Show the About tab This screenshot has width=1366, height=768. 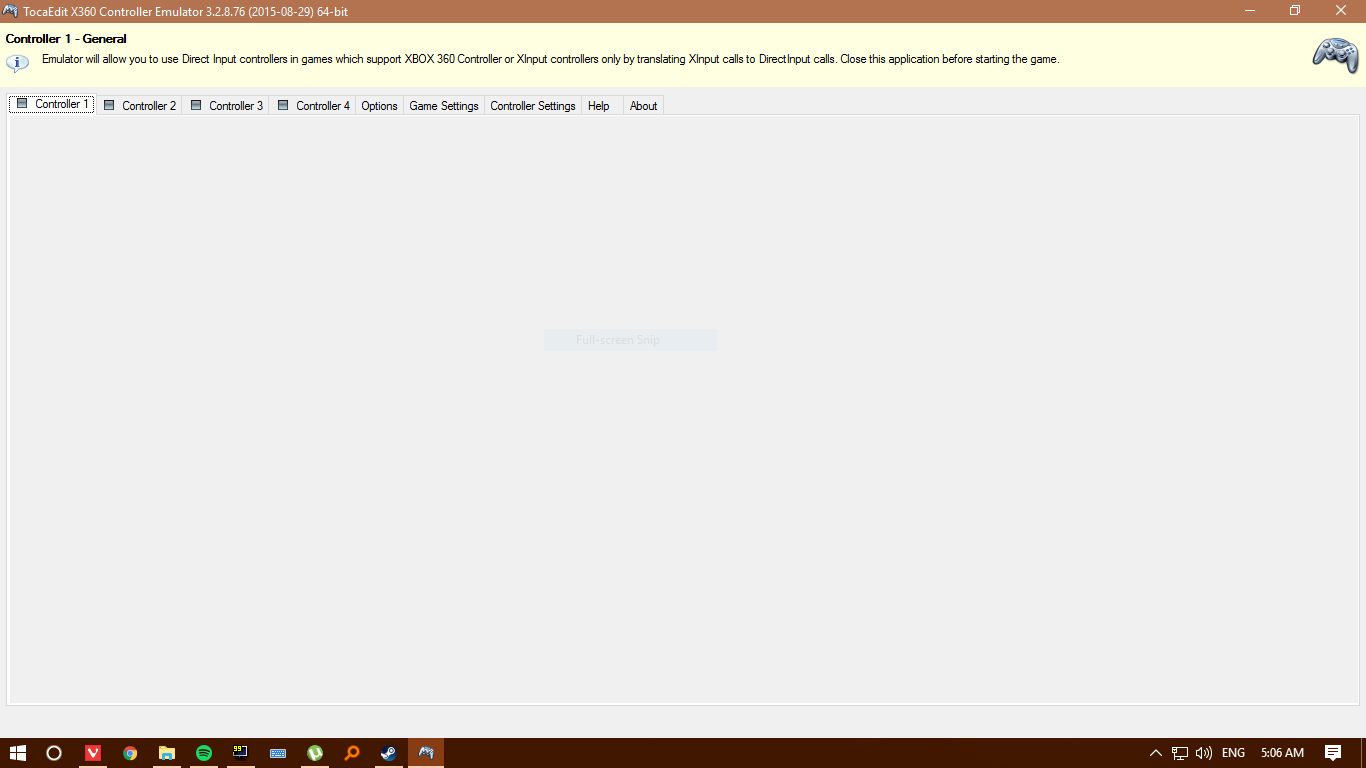[x=644, y=105]
